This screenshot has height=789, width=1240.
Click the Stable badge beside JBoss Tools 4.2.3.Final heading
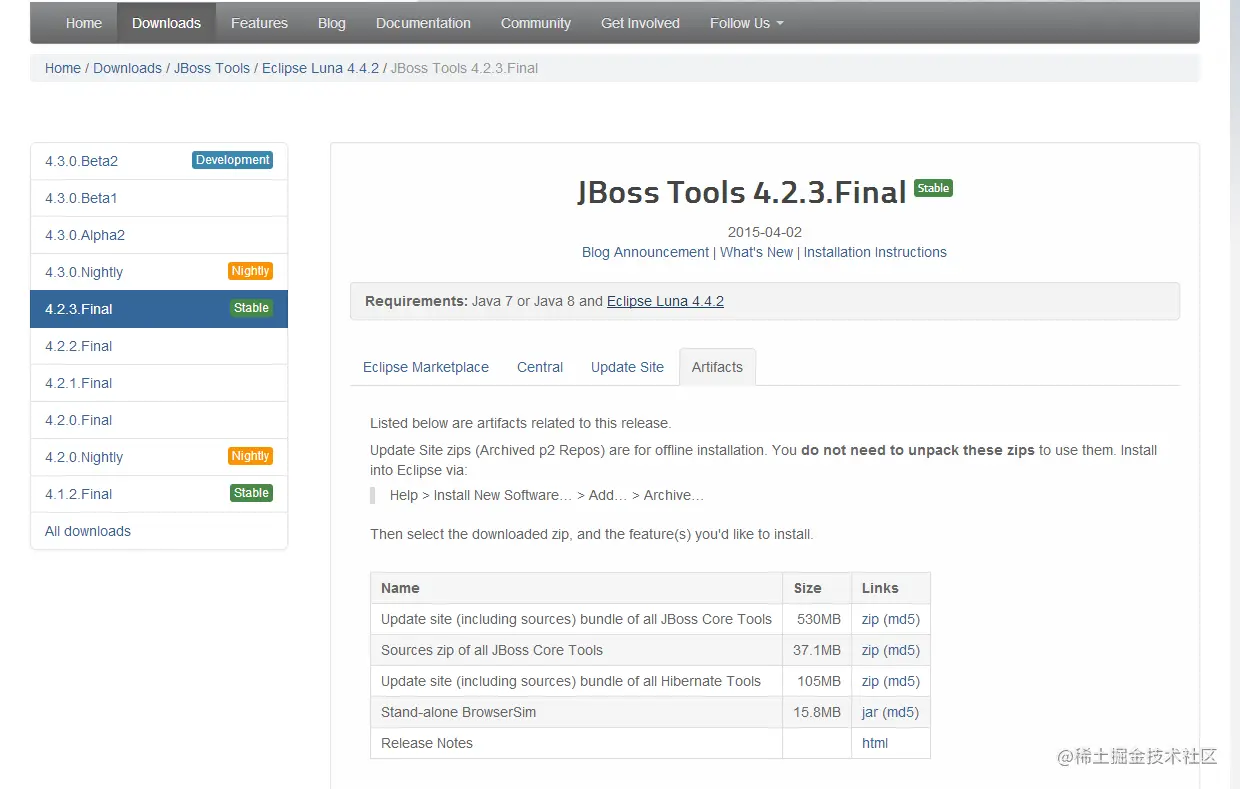click(x=932, y=188)
